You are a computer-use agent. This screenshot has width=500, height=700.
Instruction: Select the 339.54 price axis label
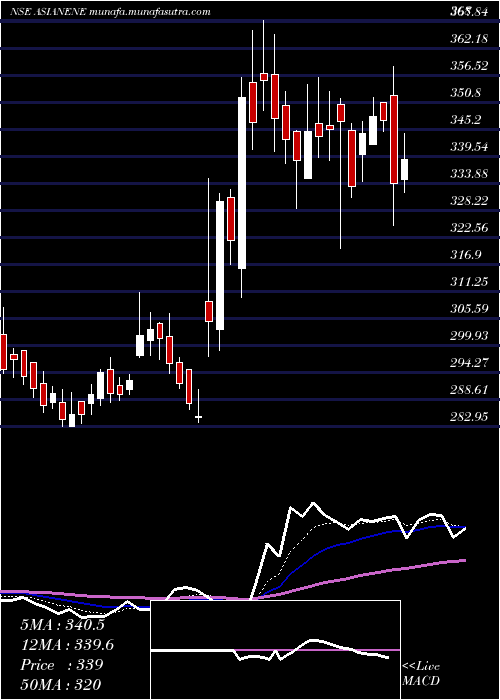[x=469, y=146]
